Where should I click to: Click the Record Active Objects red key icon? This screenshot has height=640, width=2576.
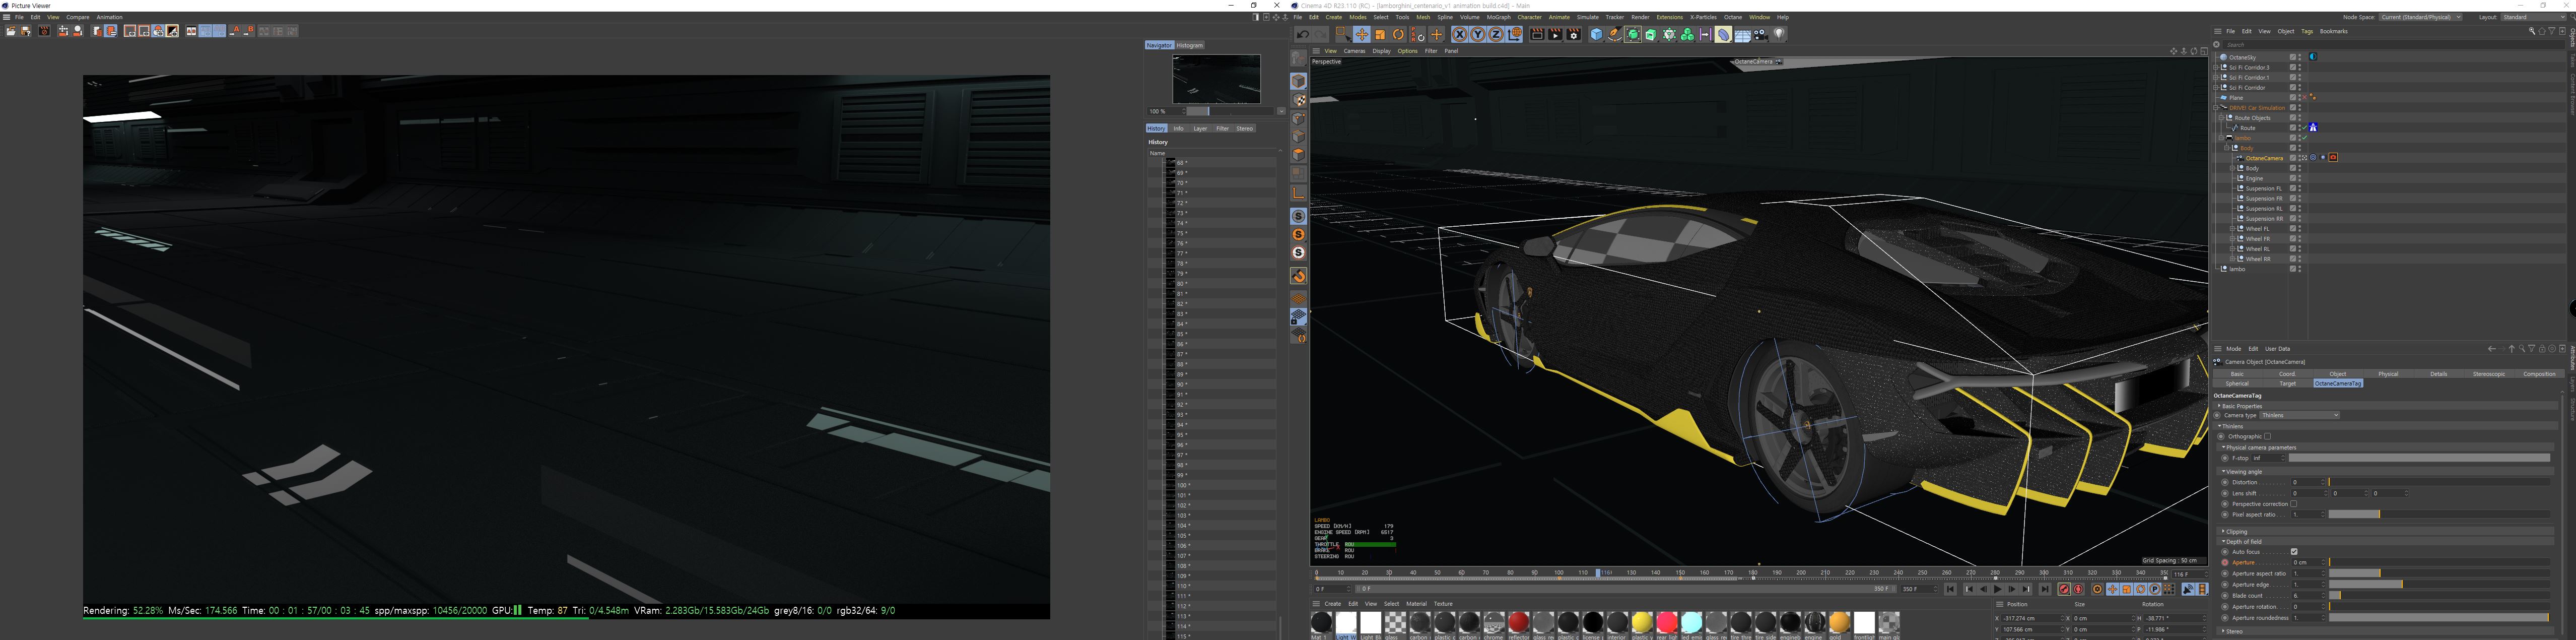[2064, 589]
